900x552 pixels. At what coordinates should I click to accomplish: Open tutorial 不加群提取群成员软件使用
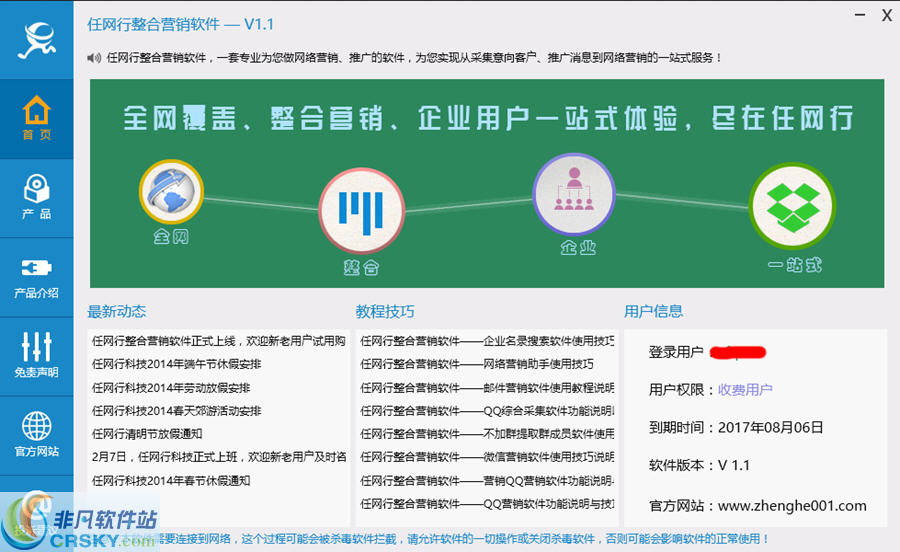487,434
